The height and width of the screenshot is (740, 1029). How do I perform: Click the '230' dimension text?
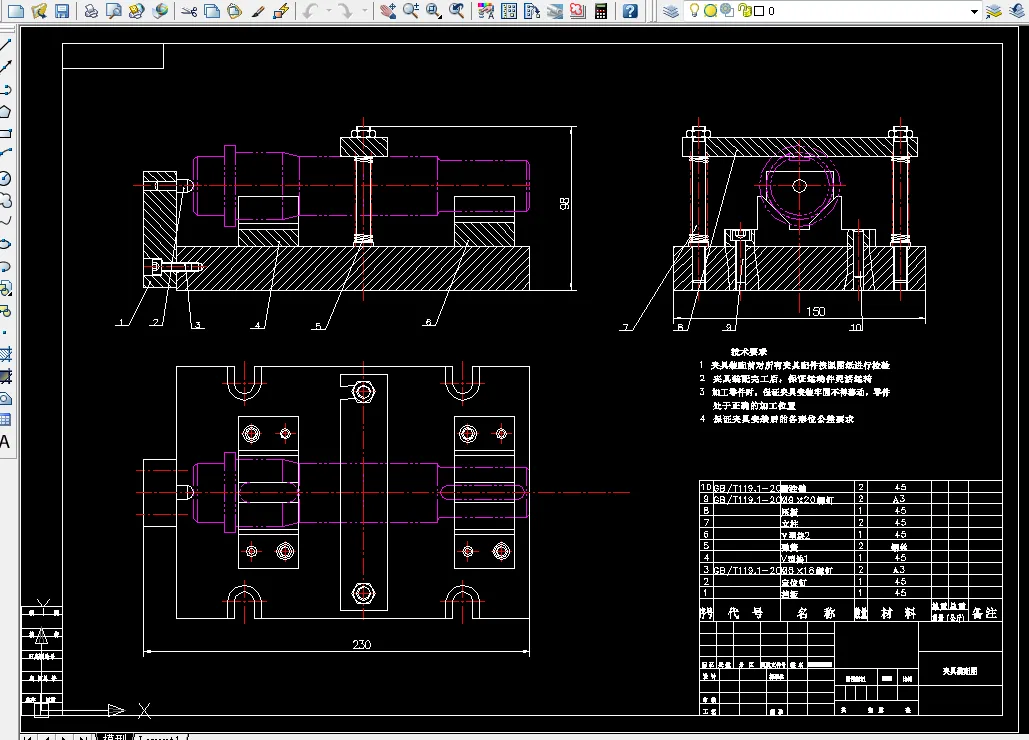[362, 644]
